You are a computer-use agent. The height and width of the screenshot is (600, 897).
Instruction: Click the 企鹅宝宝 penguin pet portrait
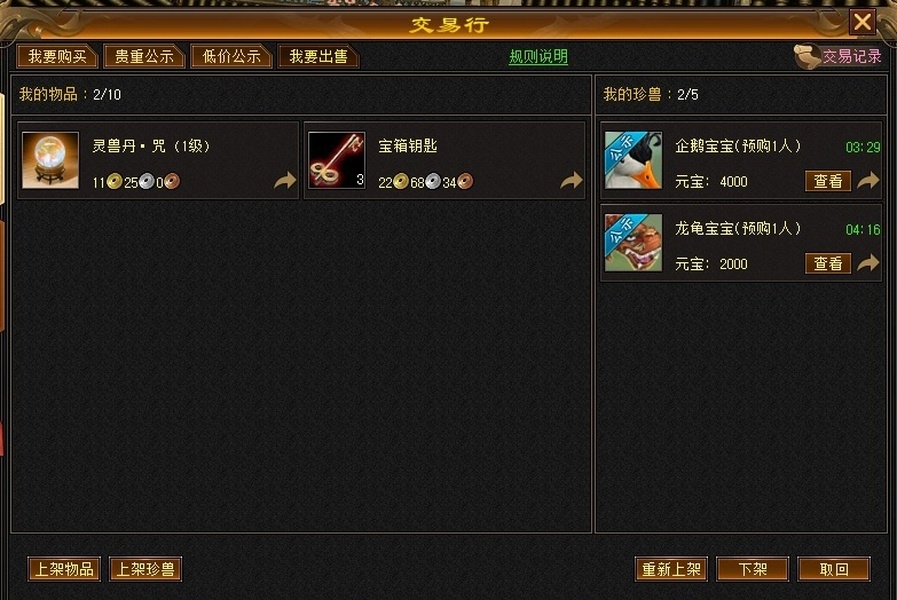click(x=633, y=160)
